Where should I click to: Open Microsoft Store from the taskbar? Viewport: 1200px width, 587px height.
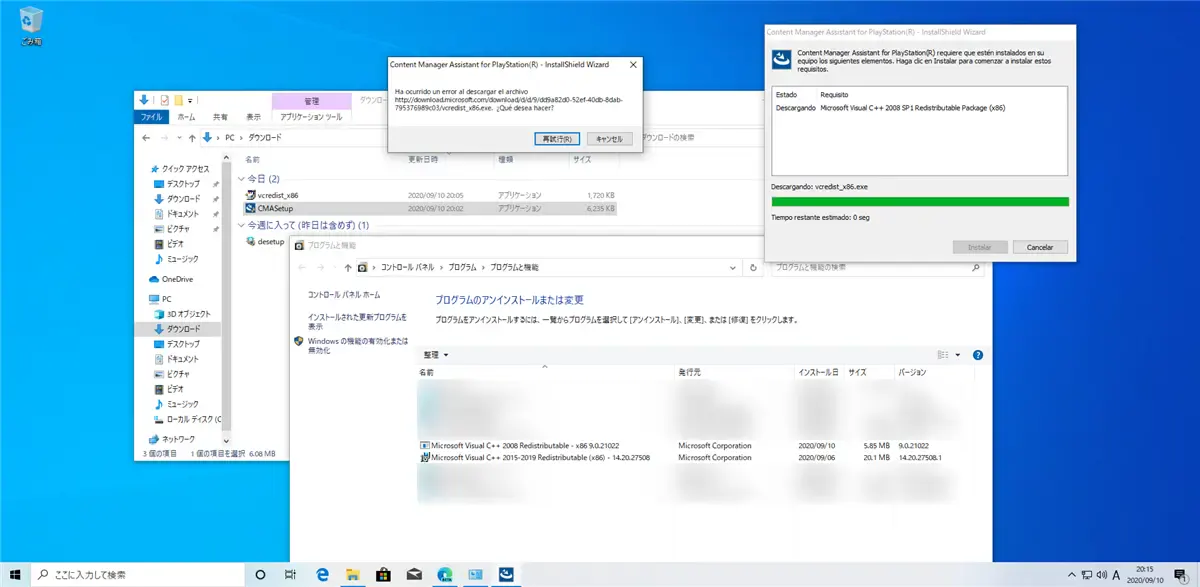[x=383, y=574]
